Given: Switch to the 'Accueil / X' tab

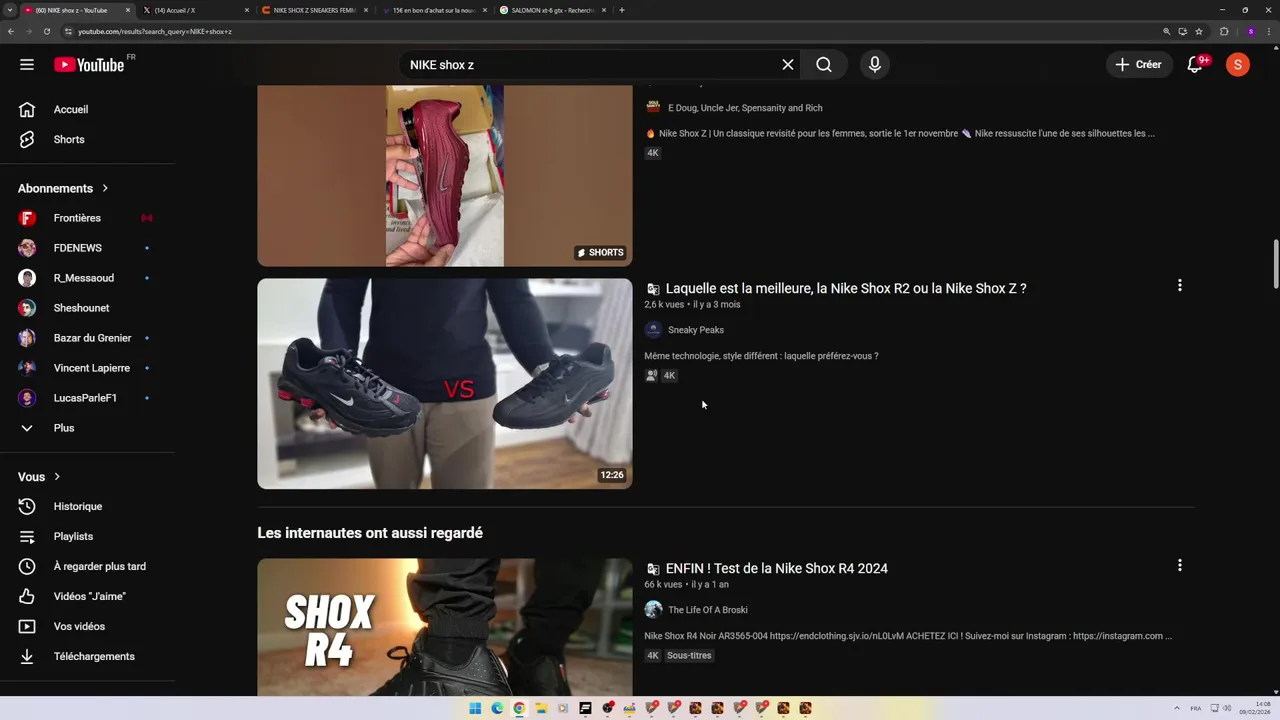Looking at the screenshot, I should 195,10.
